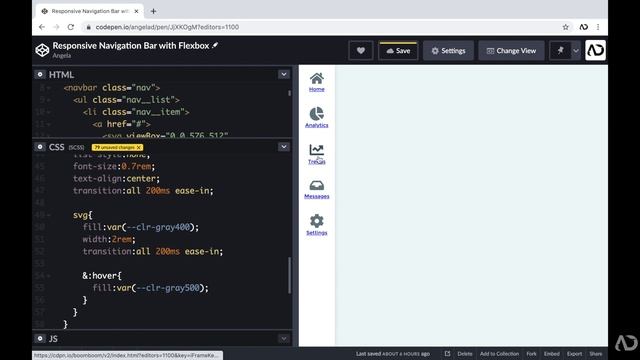Select the Responsive Navigation Bar browser tab

tap(90, 11)
